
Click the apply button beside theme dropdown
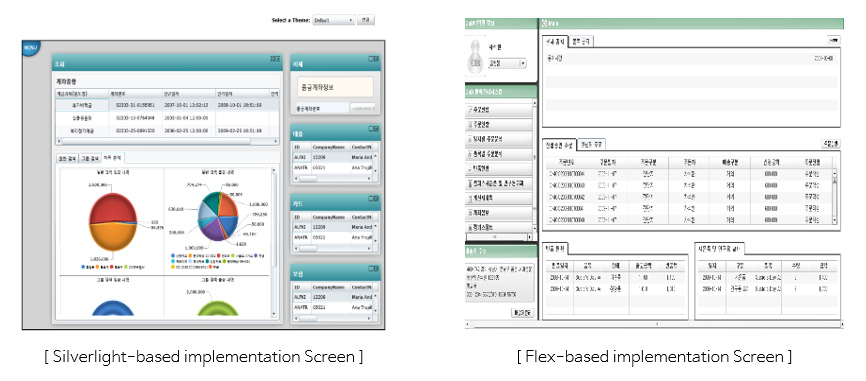pyautogui.click(x=366, y=20)
